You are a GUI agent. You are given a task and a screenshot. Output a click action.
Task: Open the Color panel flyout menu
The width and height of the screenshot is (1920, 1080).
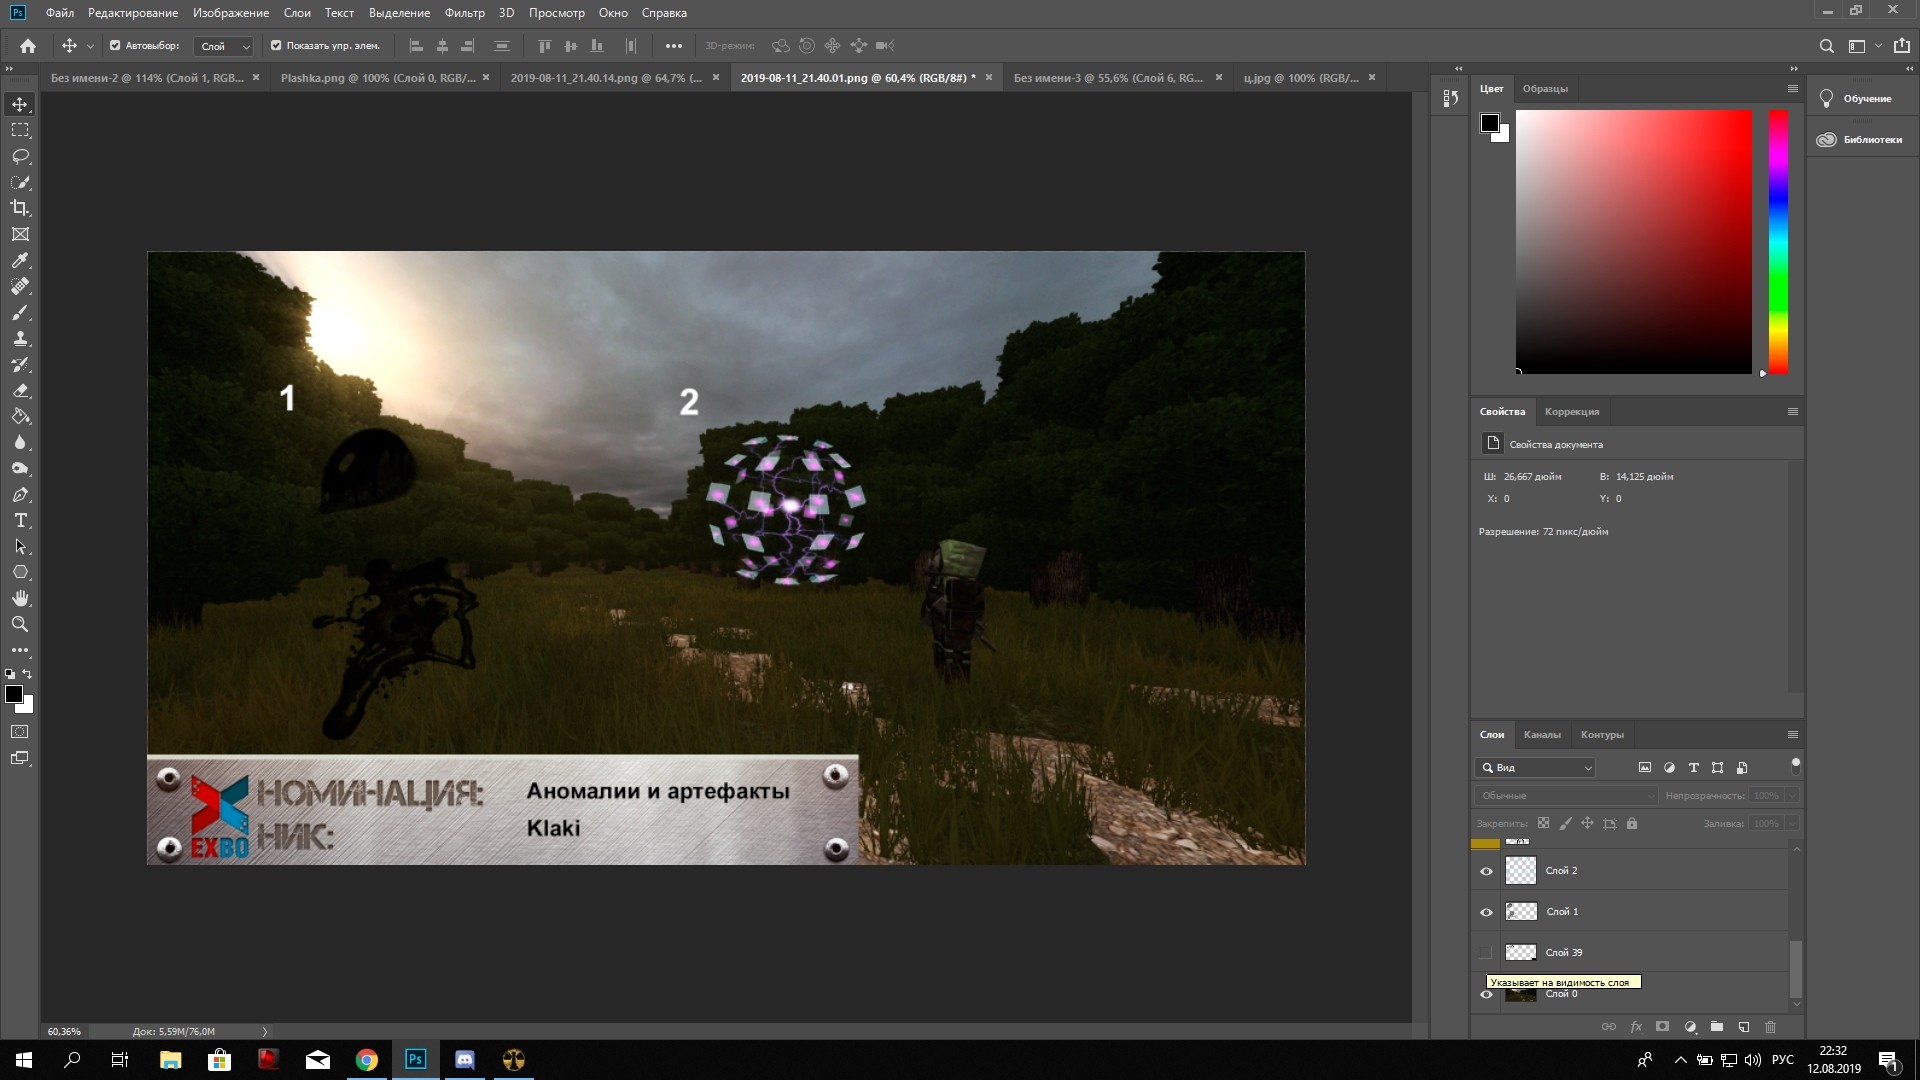coord(1793,89)
